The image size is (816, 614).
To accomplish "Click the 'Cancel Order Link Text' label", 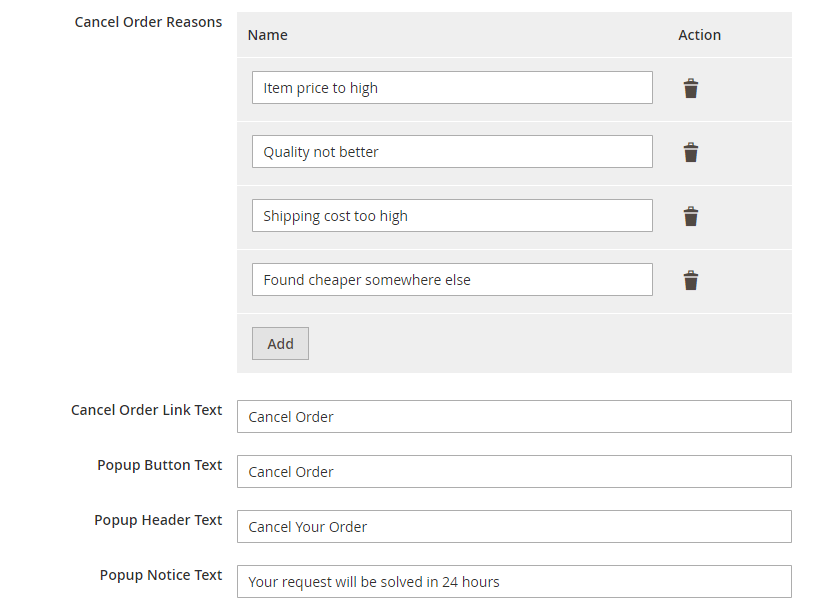I will (146, 410).
